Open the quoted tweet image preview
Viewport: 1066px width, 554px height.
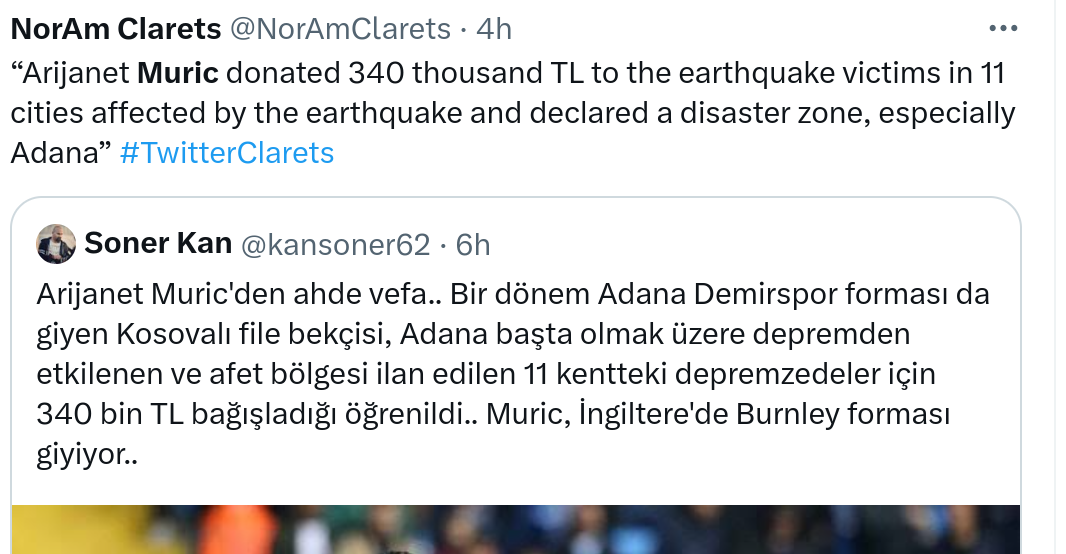[515, 529]
